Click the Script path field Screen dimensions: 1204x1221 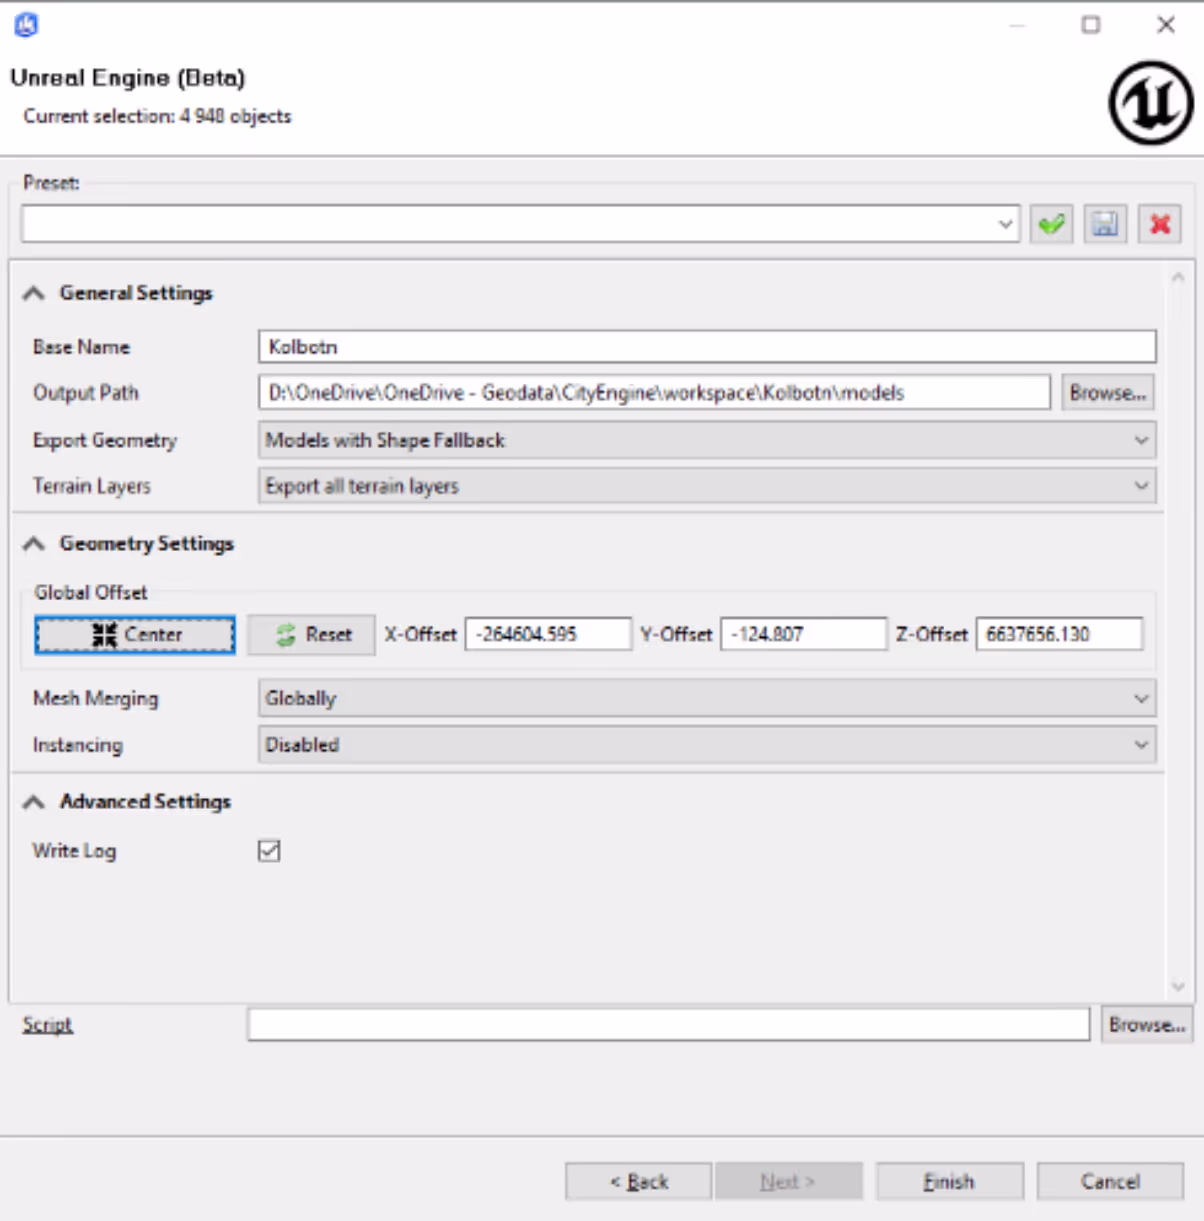click(669, 1025)
